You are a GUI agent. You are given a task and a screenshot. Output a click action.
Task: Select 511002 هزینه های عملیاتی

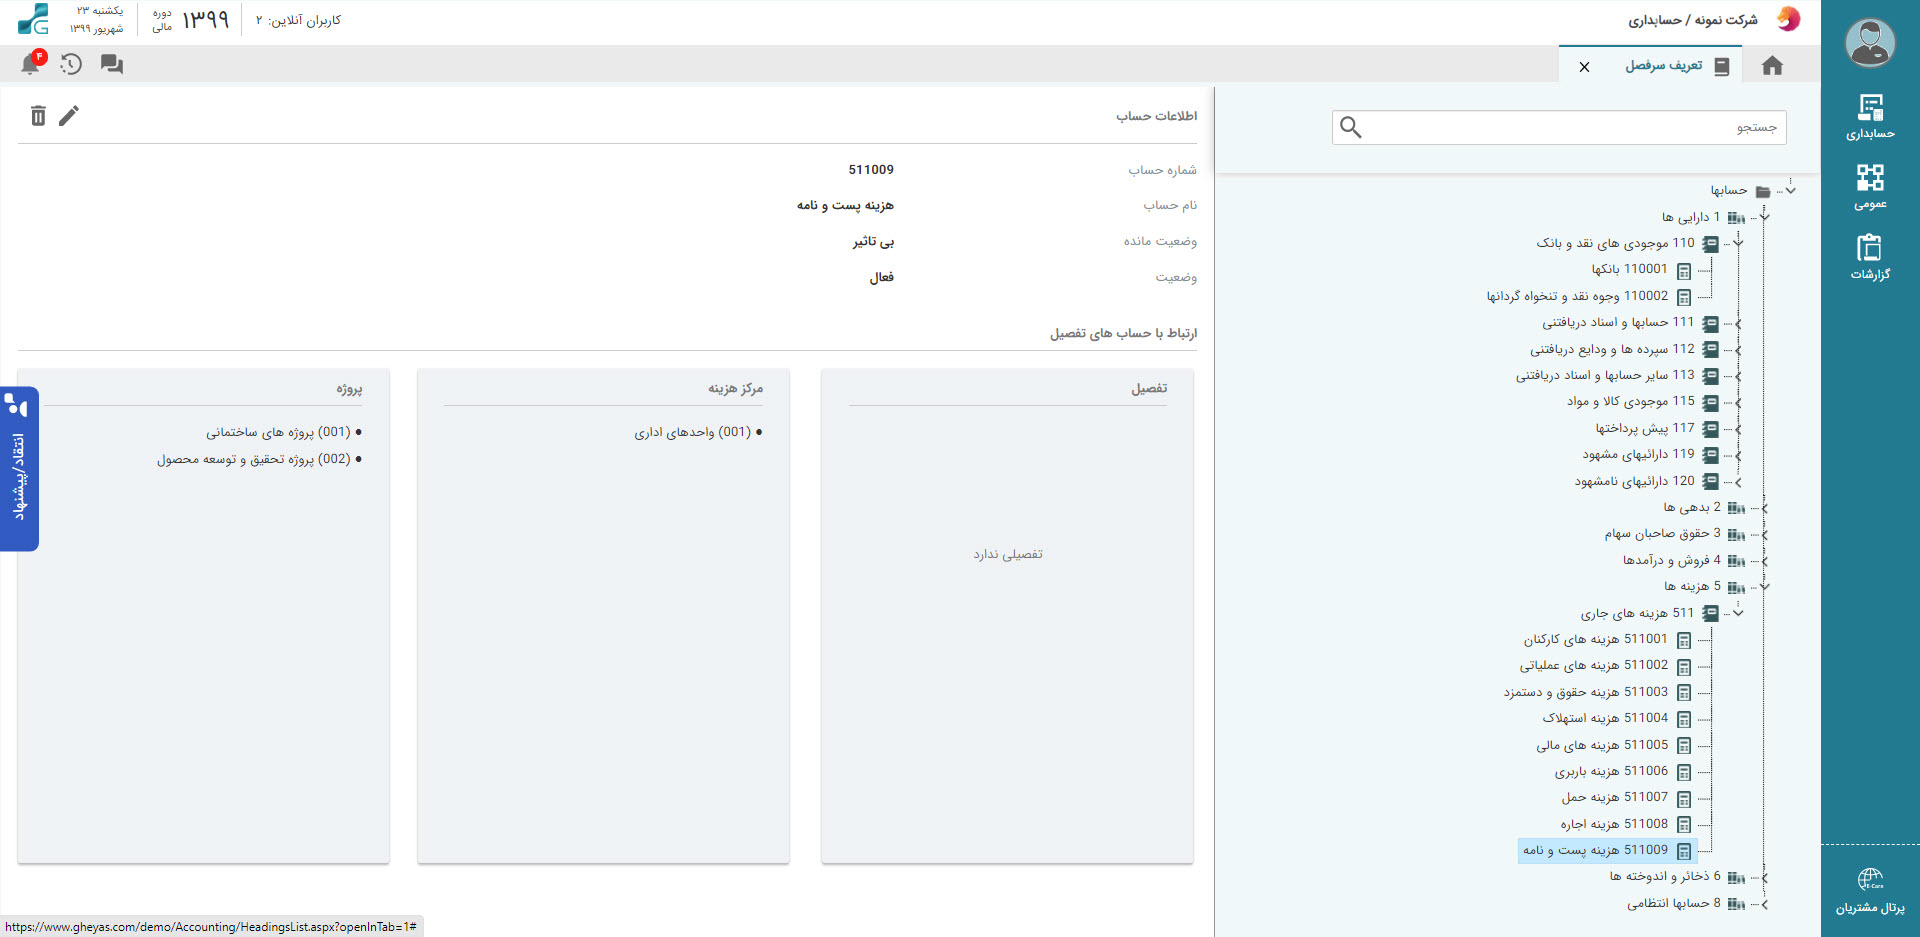1594,665
